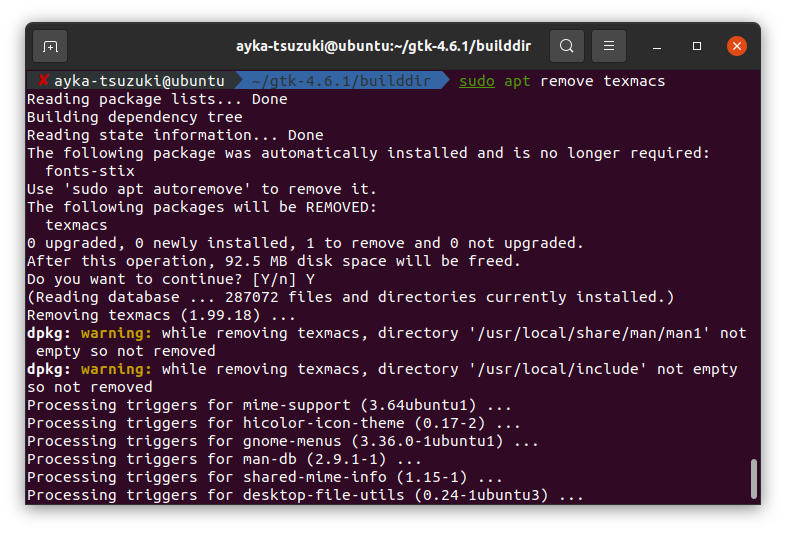Click the line 'Removing texmacs (1.99.18) ...'

[x=161, y=315]
